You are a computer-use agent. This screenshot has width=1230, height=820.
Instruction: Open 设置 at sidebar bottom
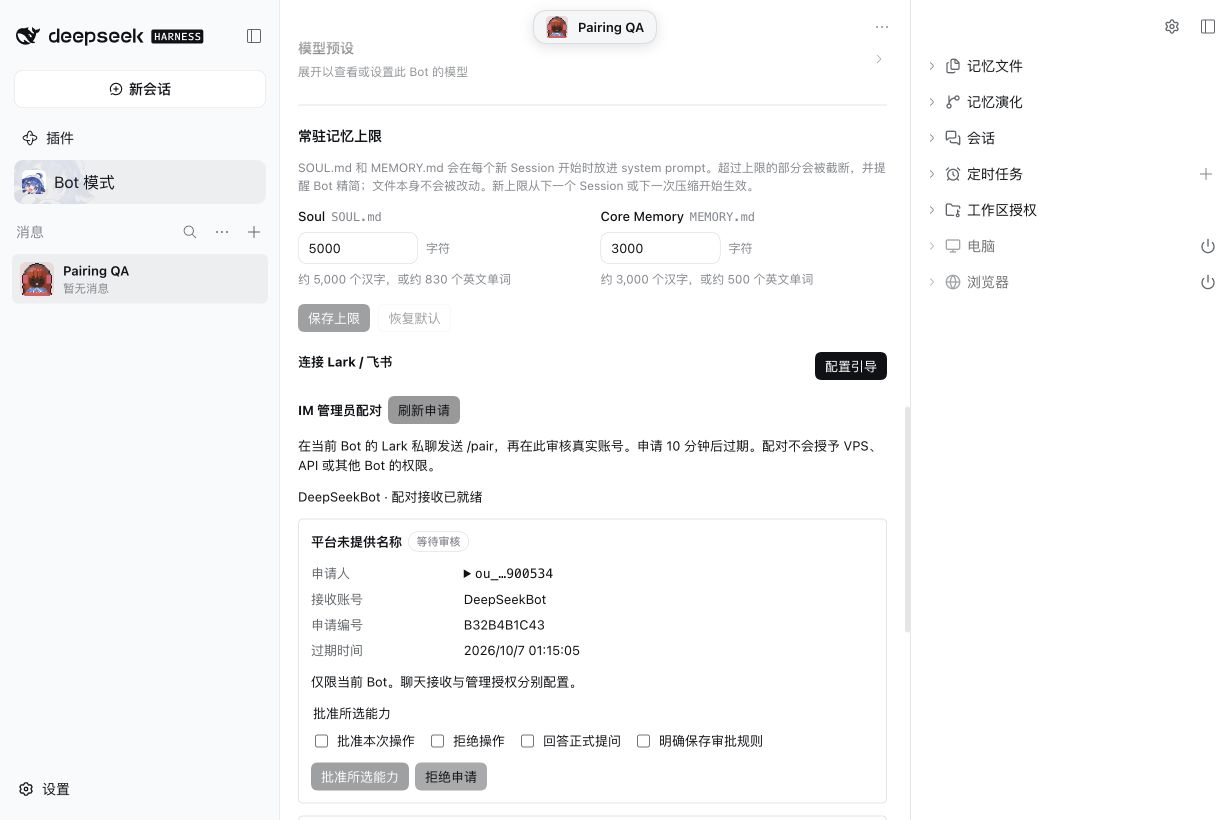coord(45,789)
